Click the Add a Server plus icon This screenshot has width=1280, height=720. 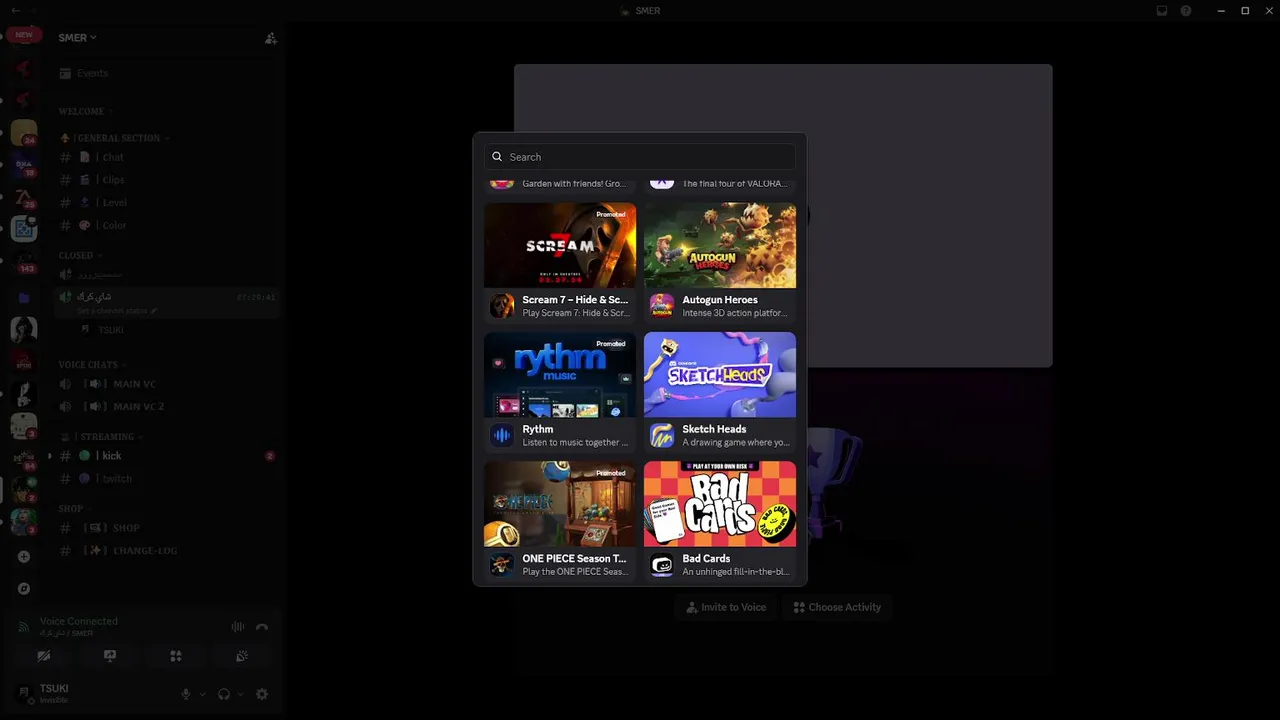click(24, 557)
